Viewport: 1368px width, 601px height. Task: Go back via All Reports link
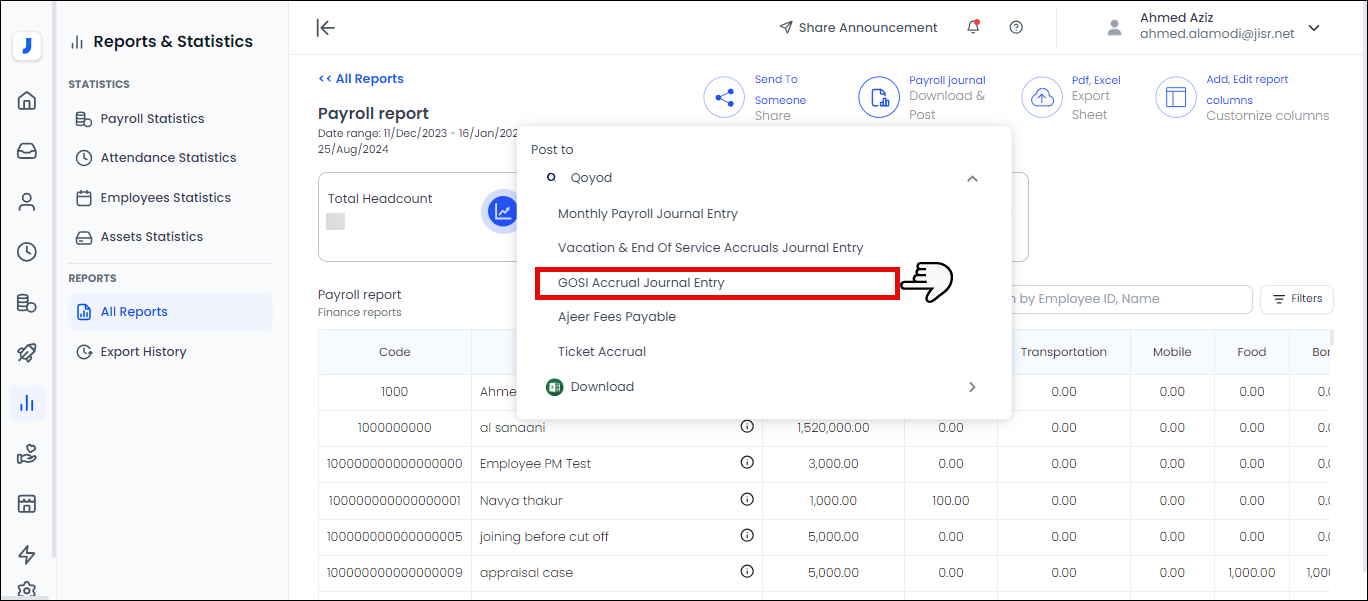[361, 79]
